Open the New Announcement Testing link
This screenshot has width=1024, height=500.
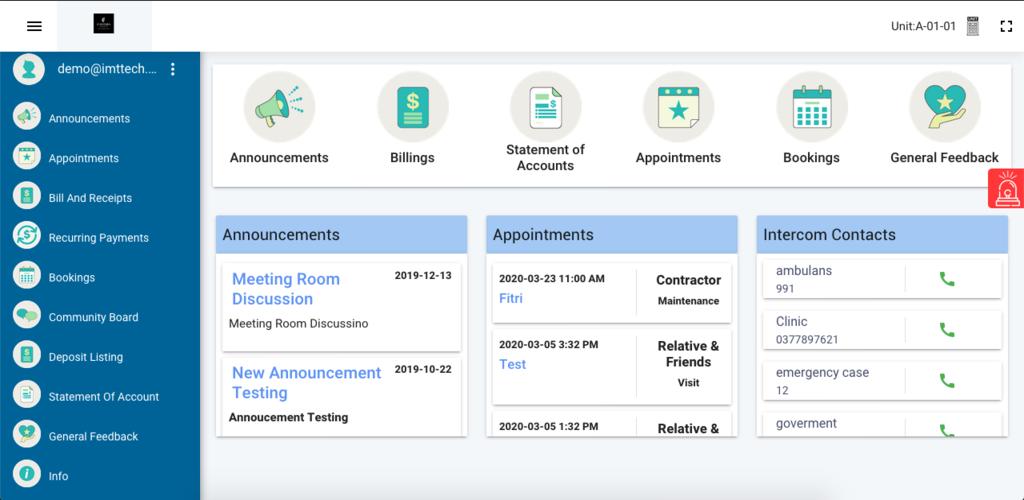(306, 383)
